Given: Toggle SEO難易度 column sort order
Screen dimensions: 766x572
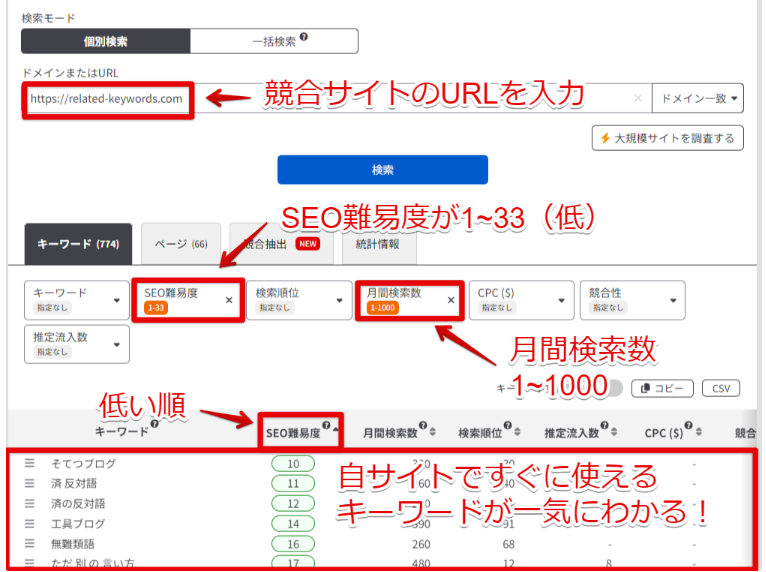Looking at the screenshot, I should coord(334,431).
